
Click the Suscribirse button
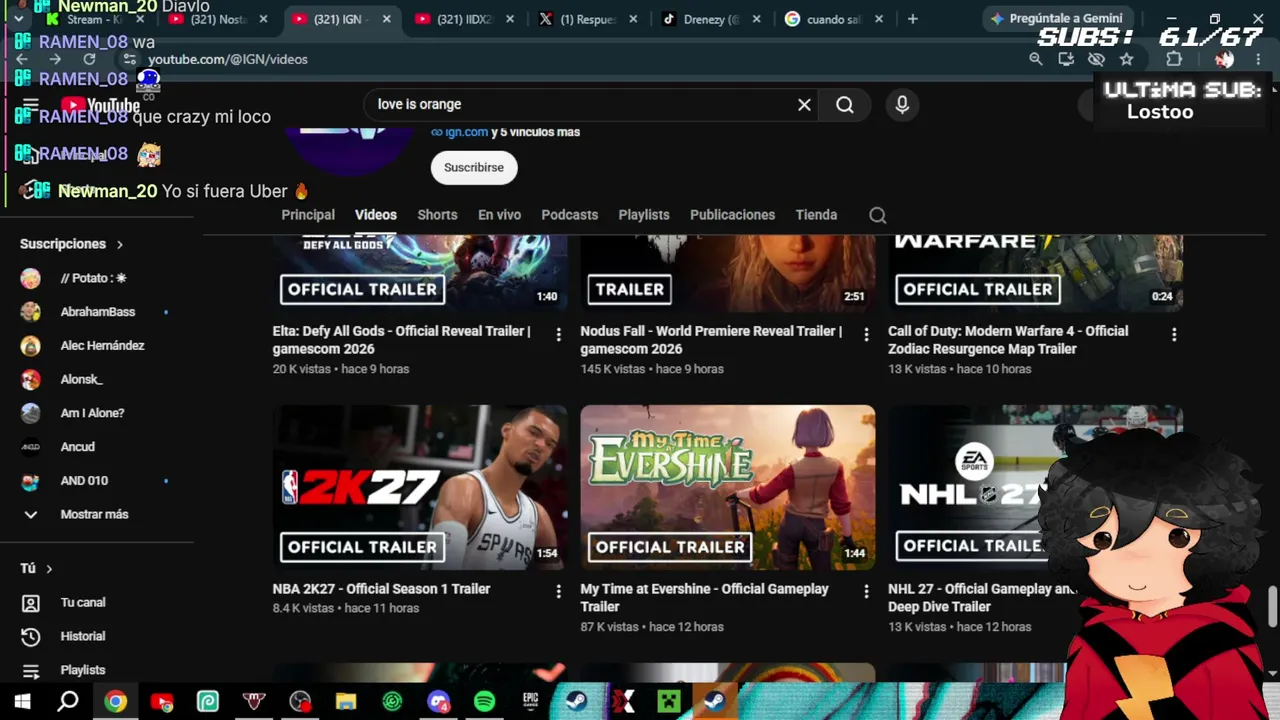pos(474,167)
